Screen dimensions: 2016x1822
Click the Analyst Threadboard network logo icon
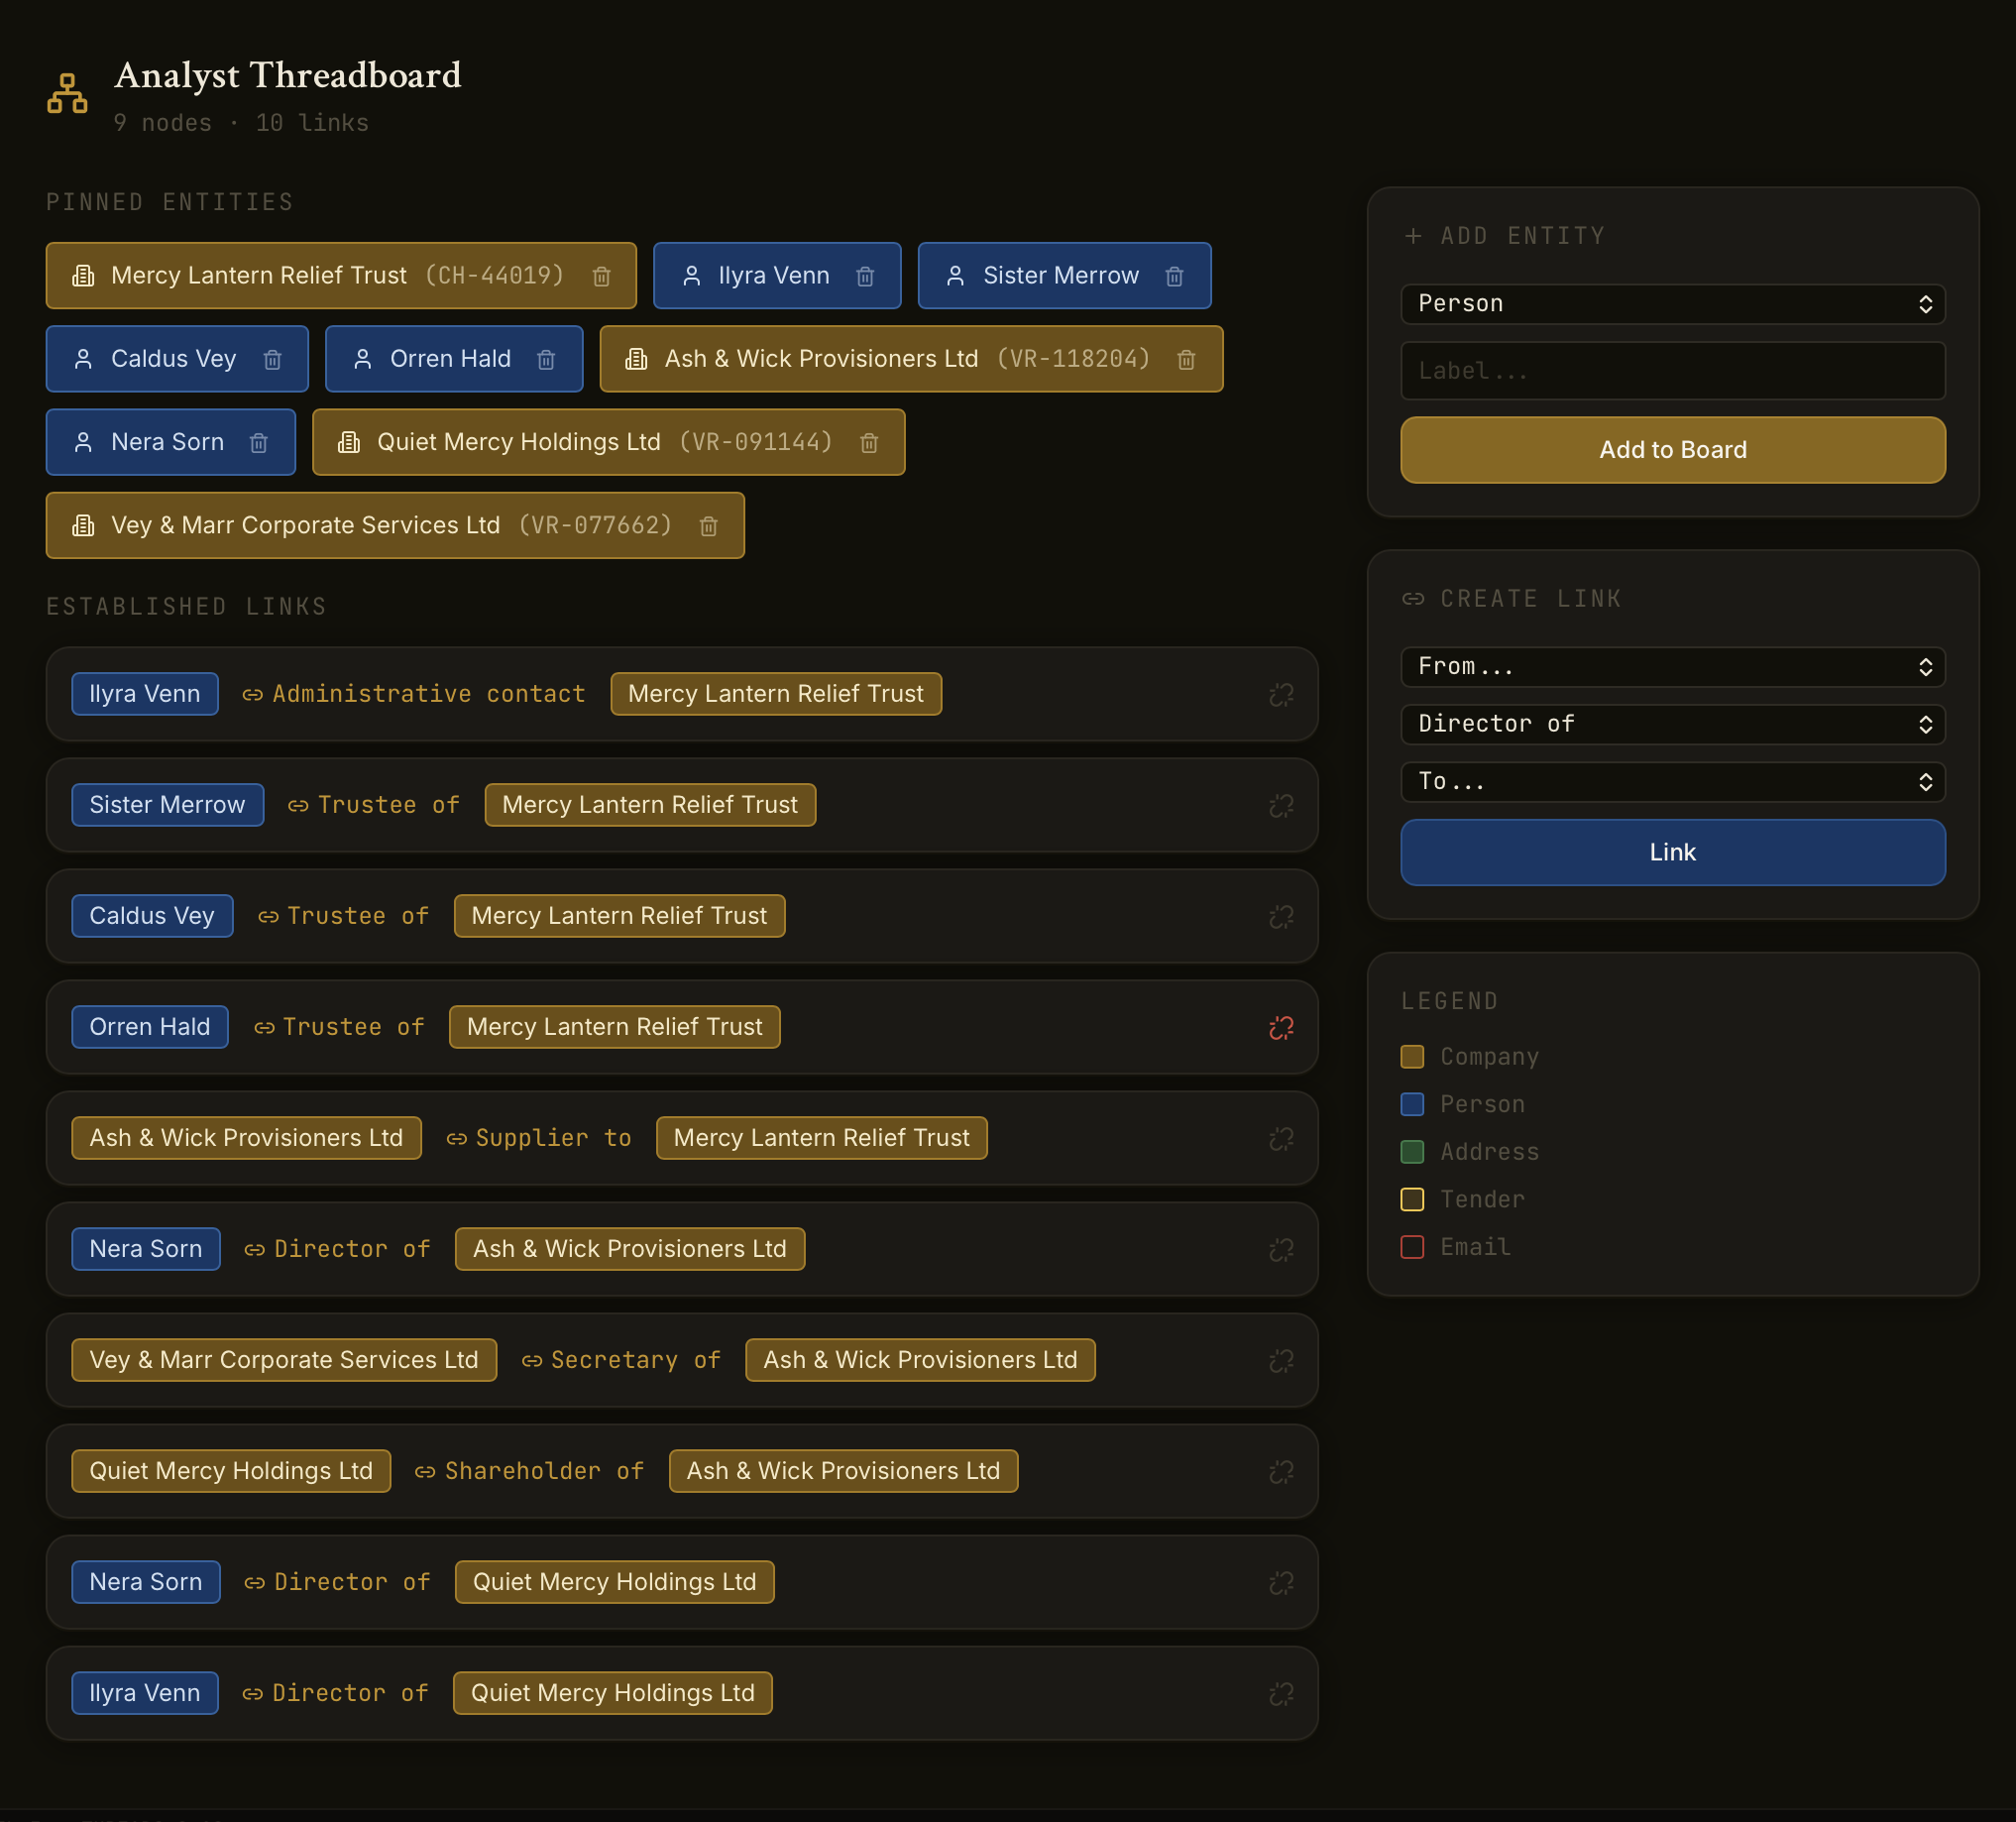(x=67, y=93)
